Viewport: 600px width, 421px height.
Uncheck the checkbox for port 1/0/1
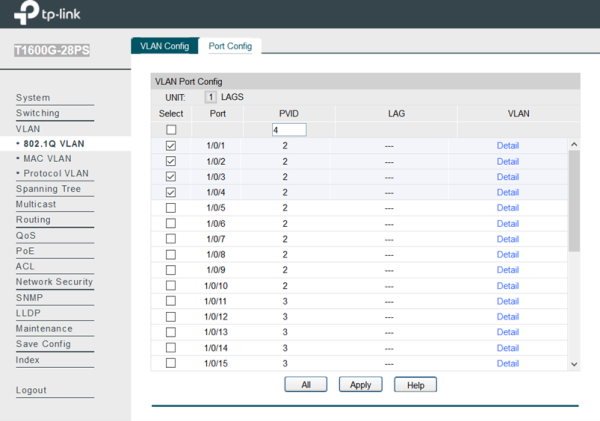(170, 146)
